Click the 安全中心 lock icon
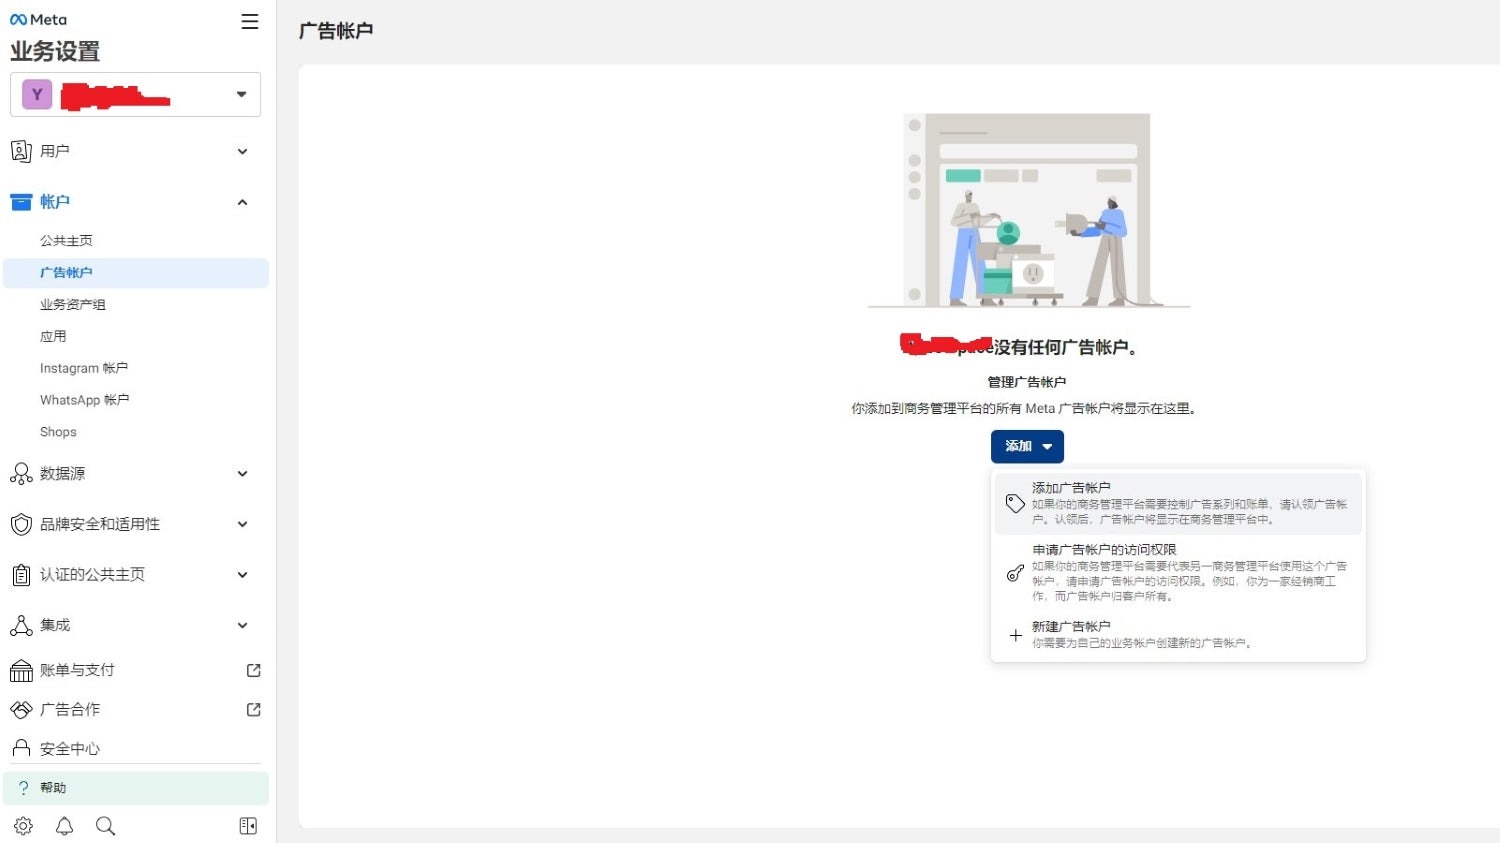 click(x=21, y=747)
